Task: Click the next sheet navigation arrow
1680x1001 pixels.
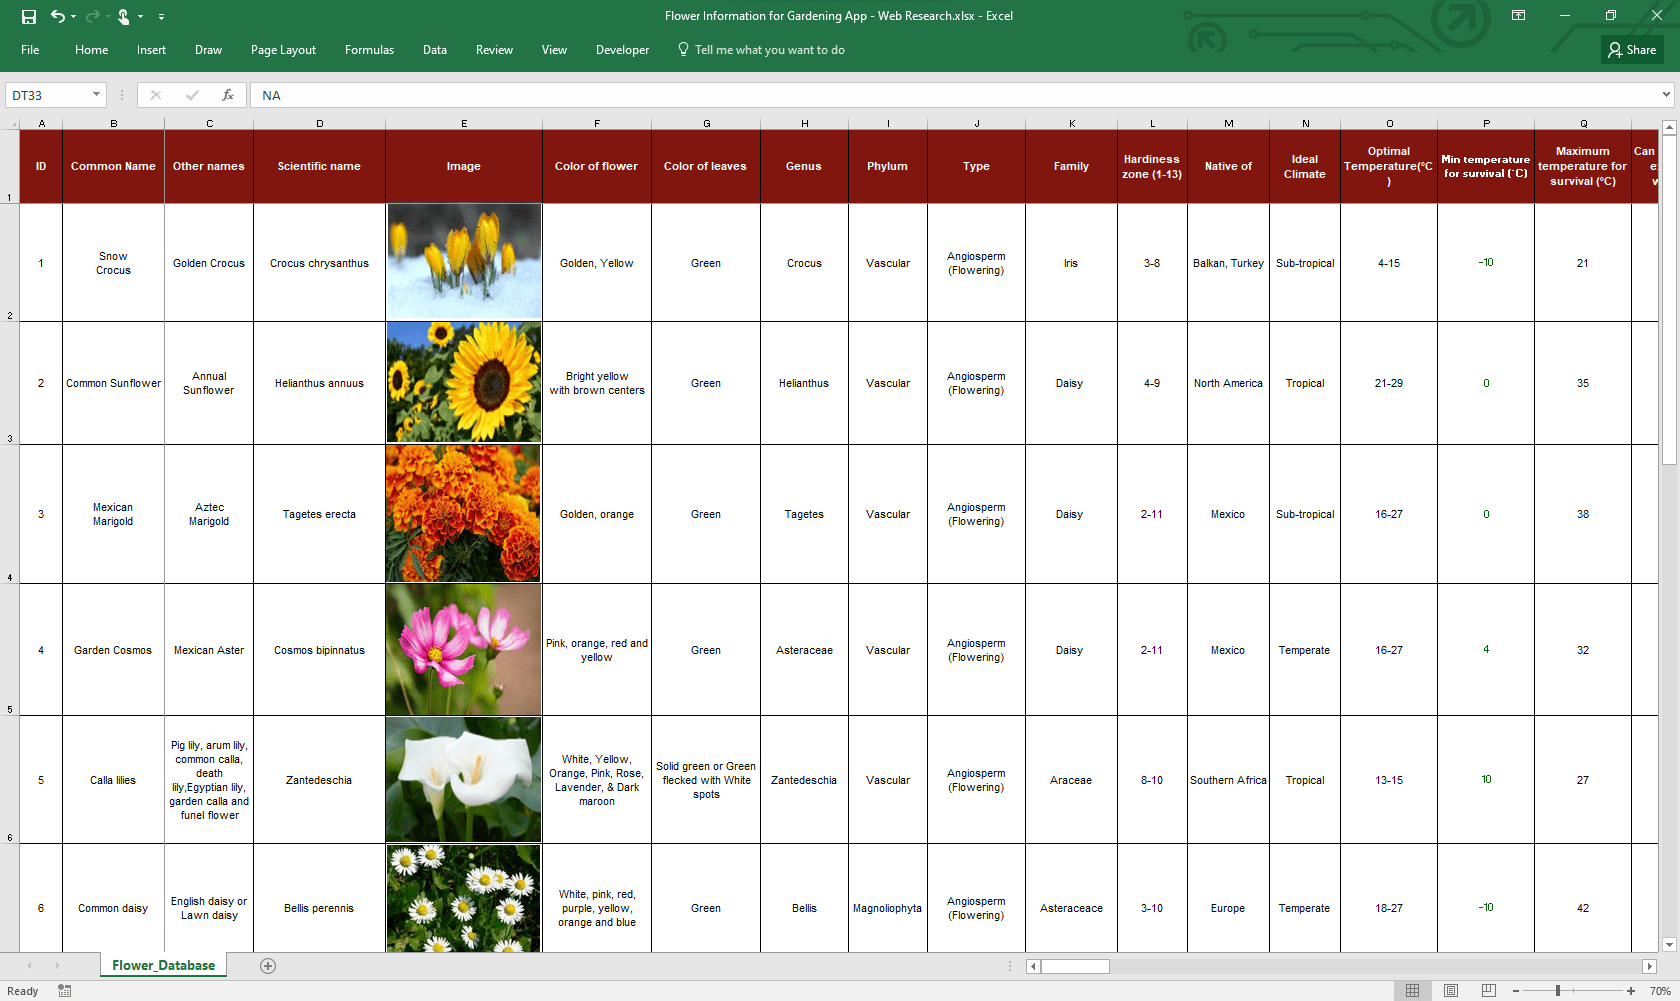Action: click(57, 966)
